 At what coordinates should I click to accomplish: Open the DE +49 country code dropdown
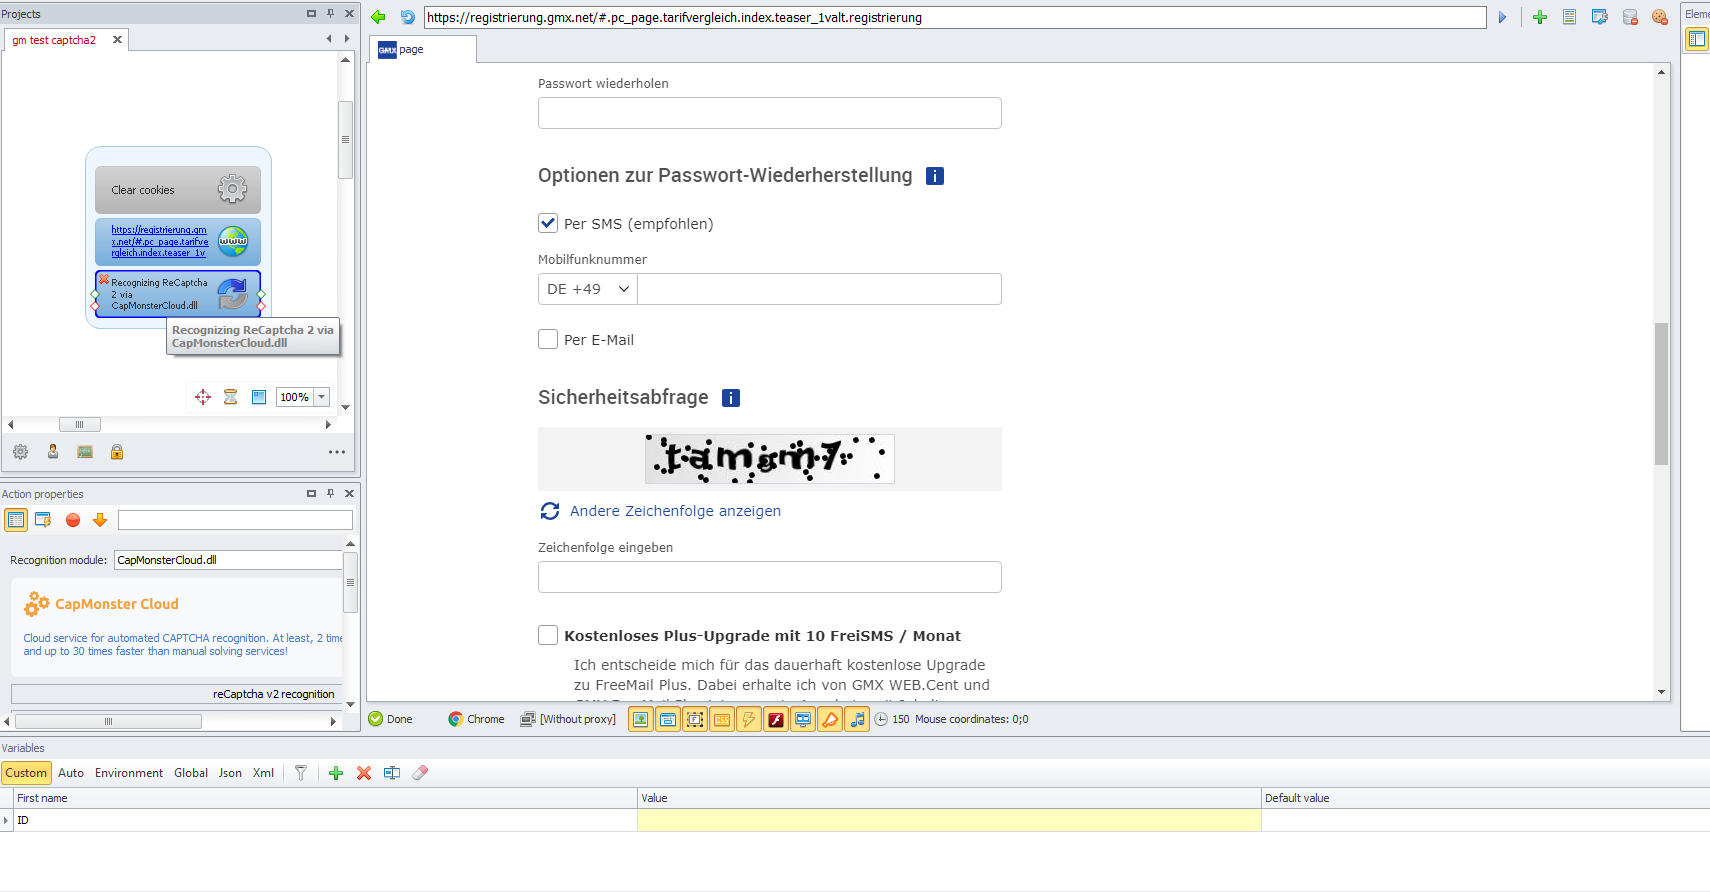(588, 289)
